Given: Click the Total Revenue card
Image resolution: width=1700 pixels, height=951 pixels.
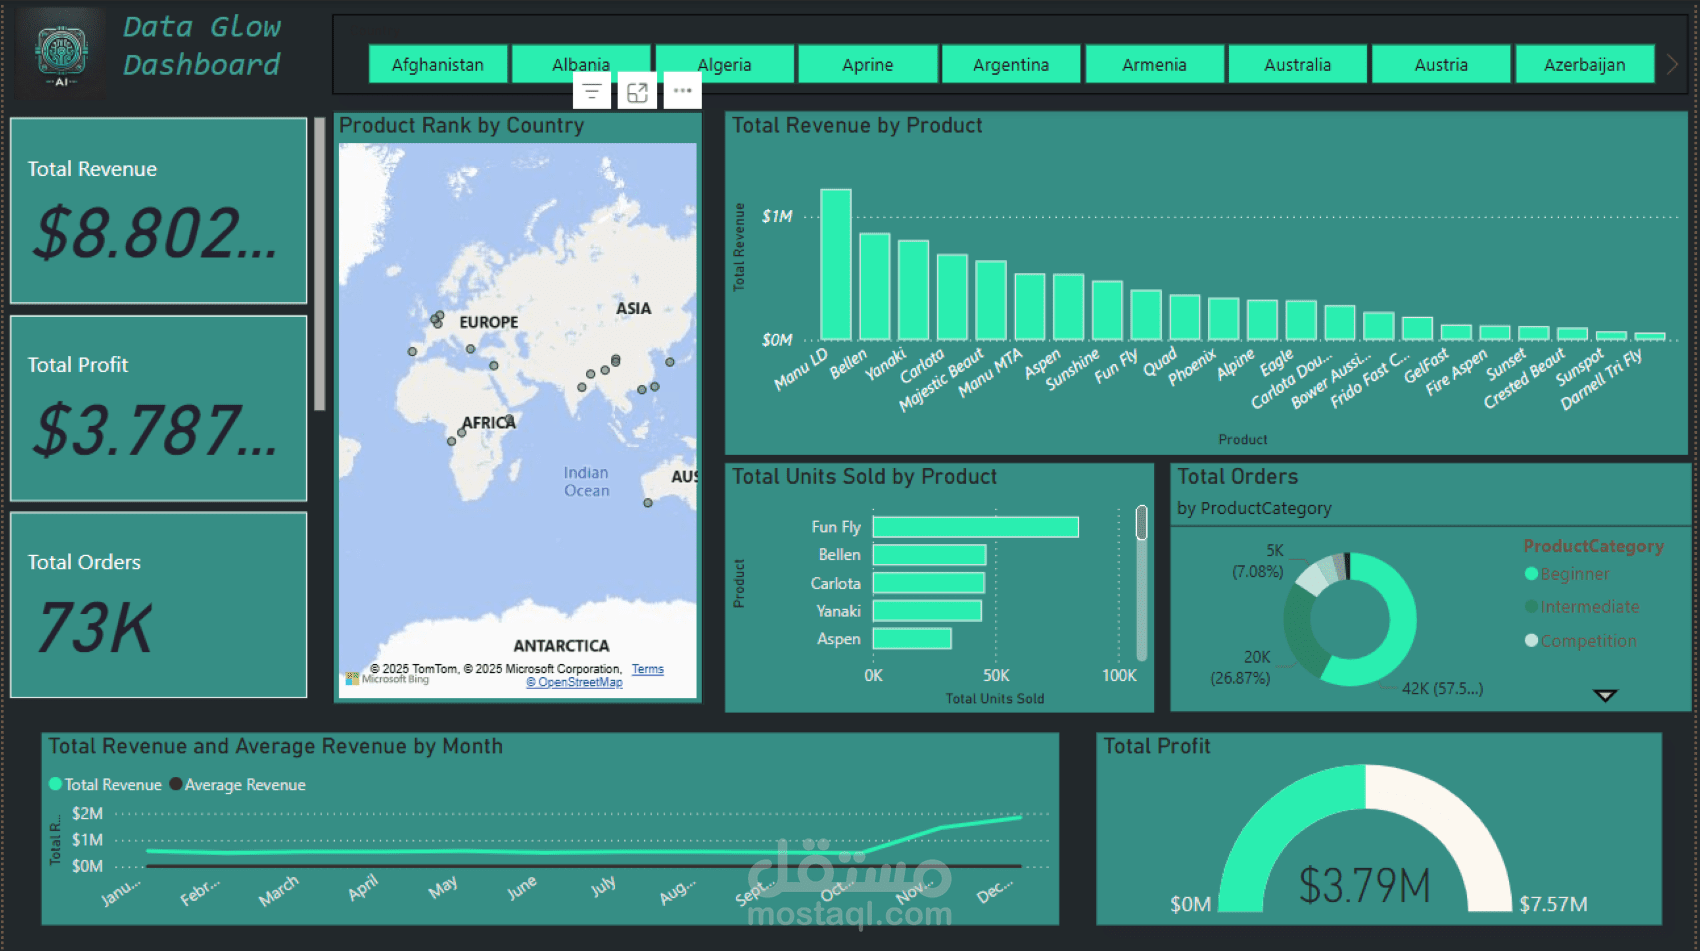Looking at the screenshot, I should coord(158,210).
